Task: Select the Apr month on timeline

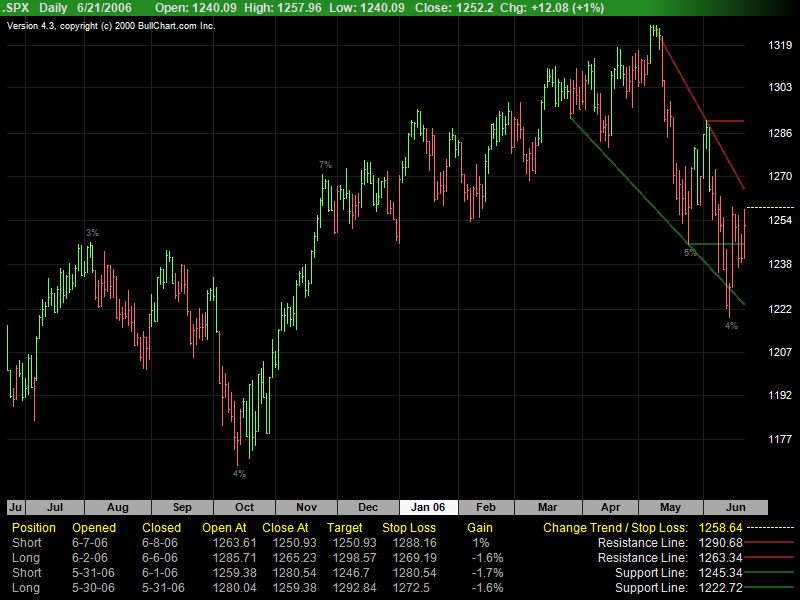Action: 610,507
